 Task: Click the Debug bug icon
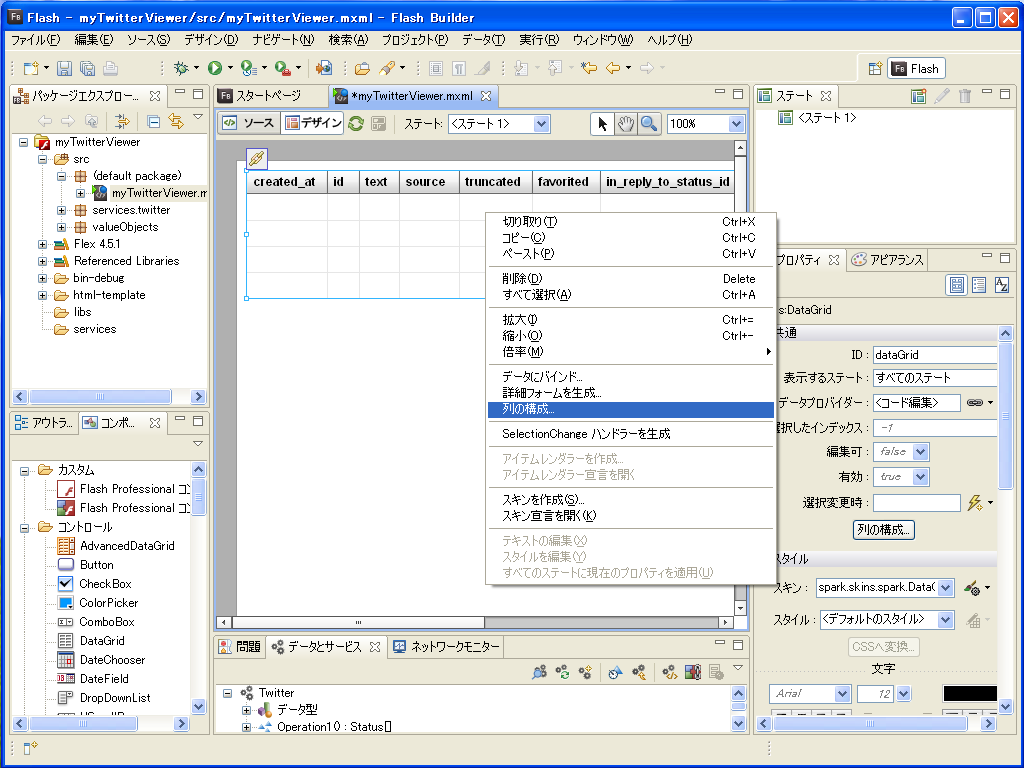(181, 67)
